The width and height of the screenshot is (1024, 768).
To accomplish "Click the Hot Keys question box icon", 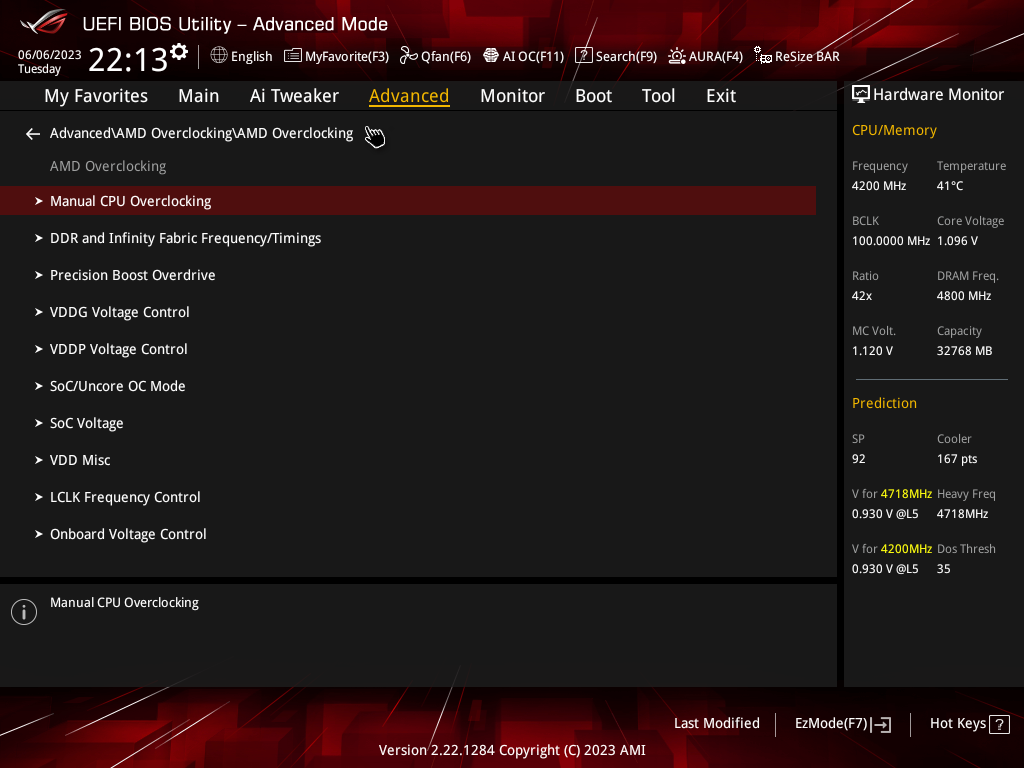I will (x=999, y=724).
